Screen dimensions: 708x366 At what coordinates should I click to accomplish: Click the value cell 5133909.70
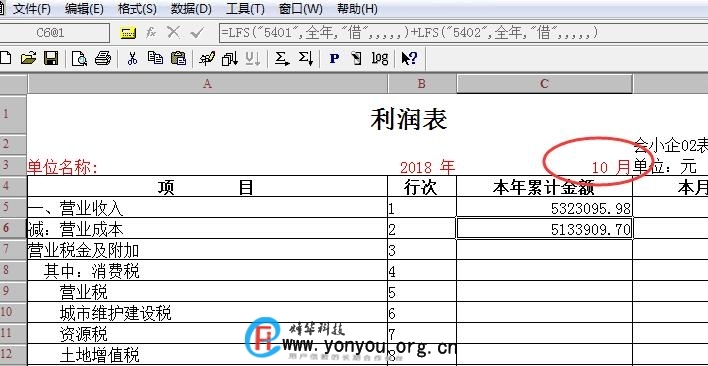(545, 228)
